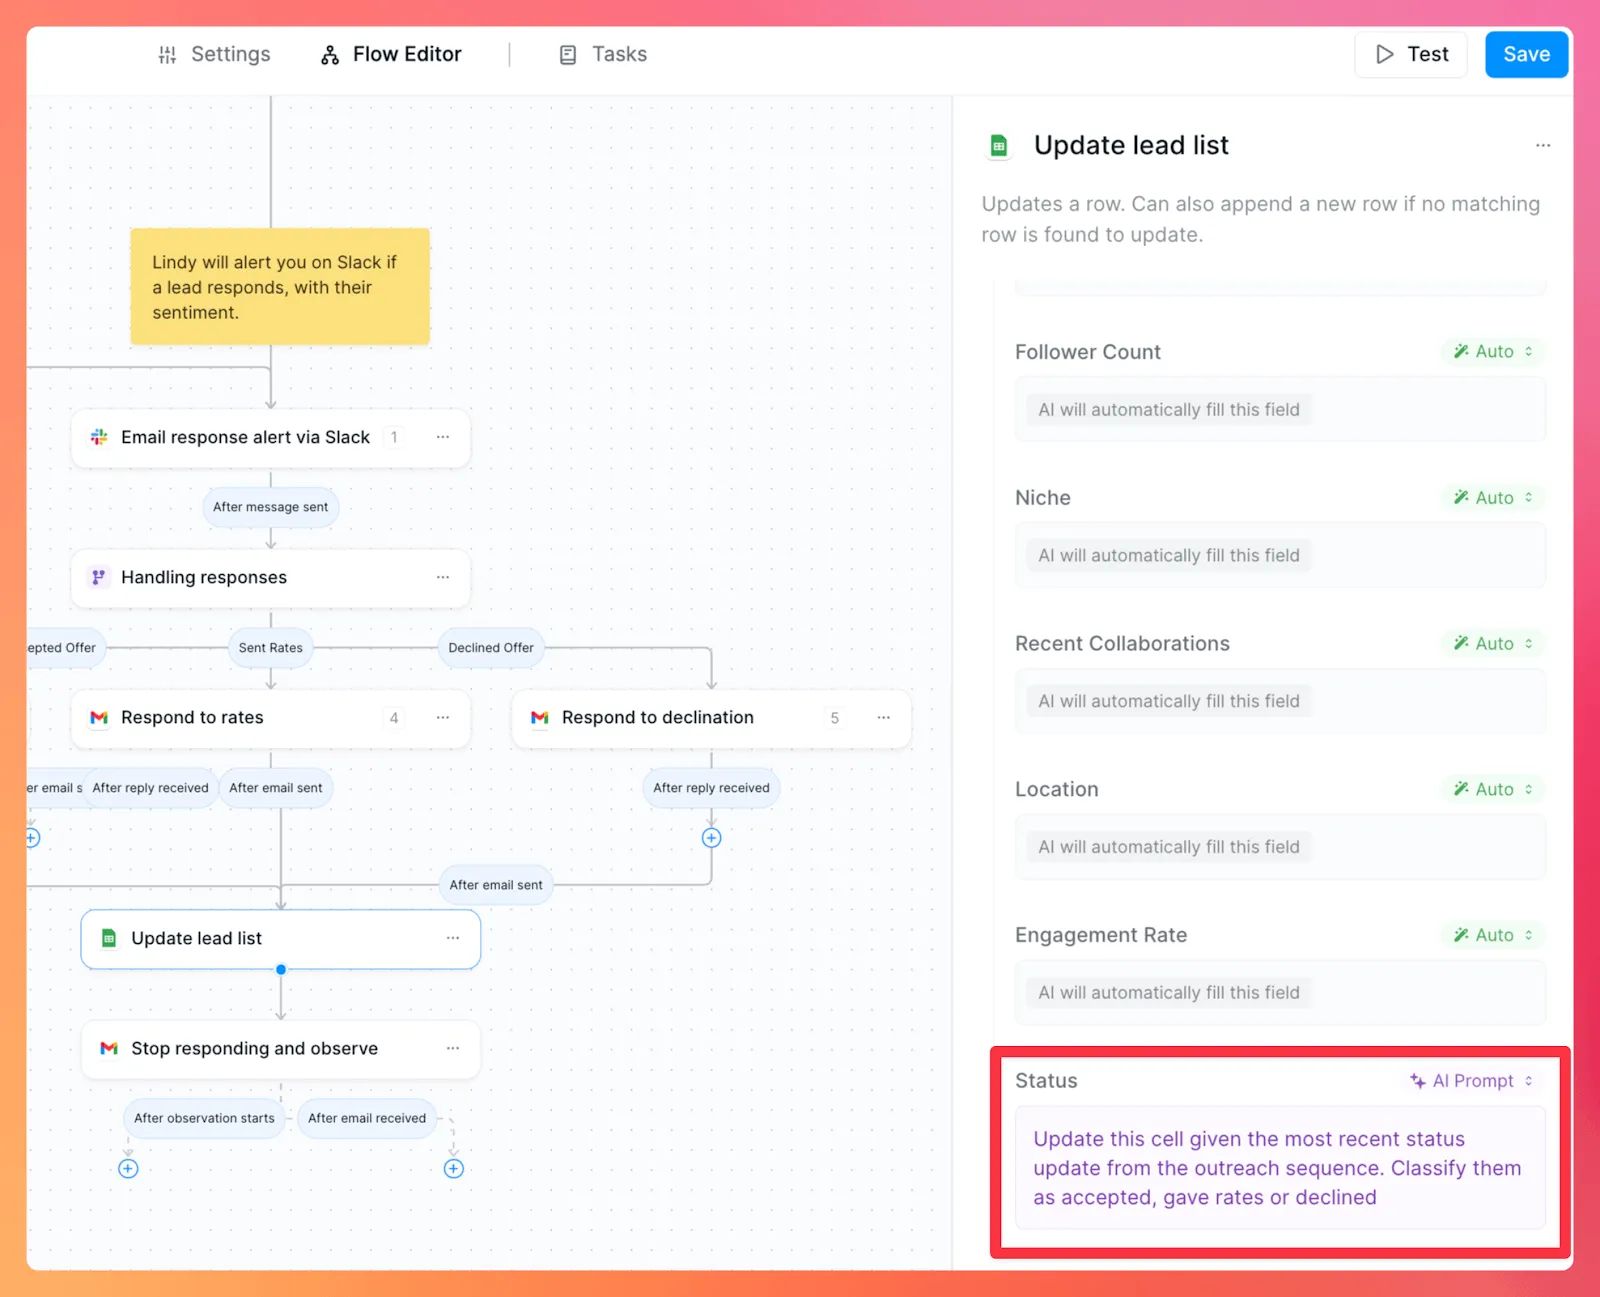This screenshot has width=1600, height=1297.
Task: Open more options on Handling responses node
Action: (443, 577)
